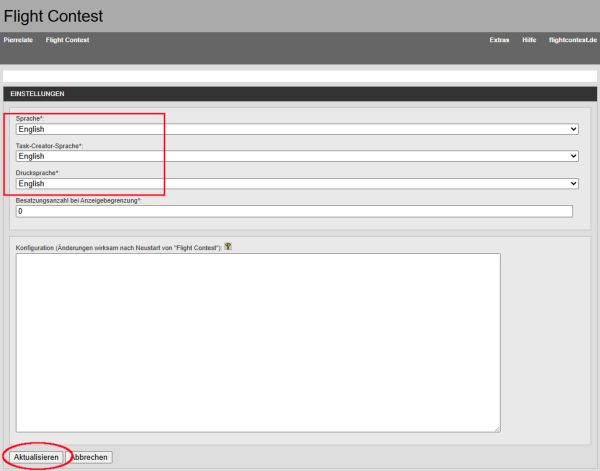Expand the Druckspache dropdown
This screenshot has height=471, width=600.
coord(297,184)
